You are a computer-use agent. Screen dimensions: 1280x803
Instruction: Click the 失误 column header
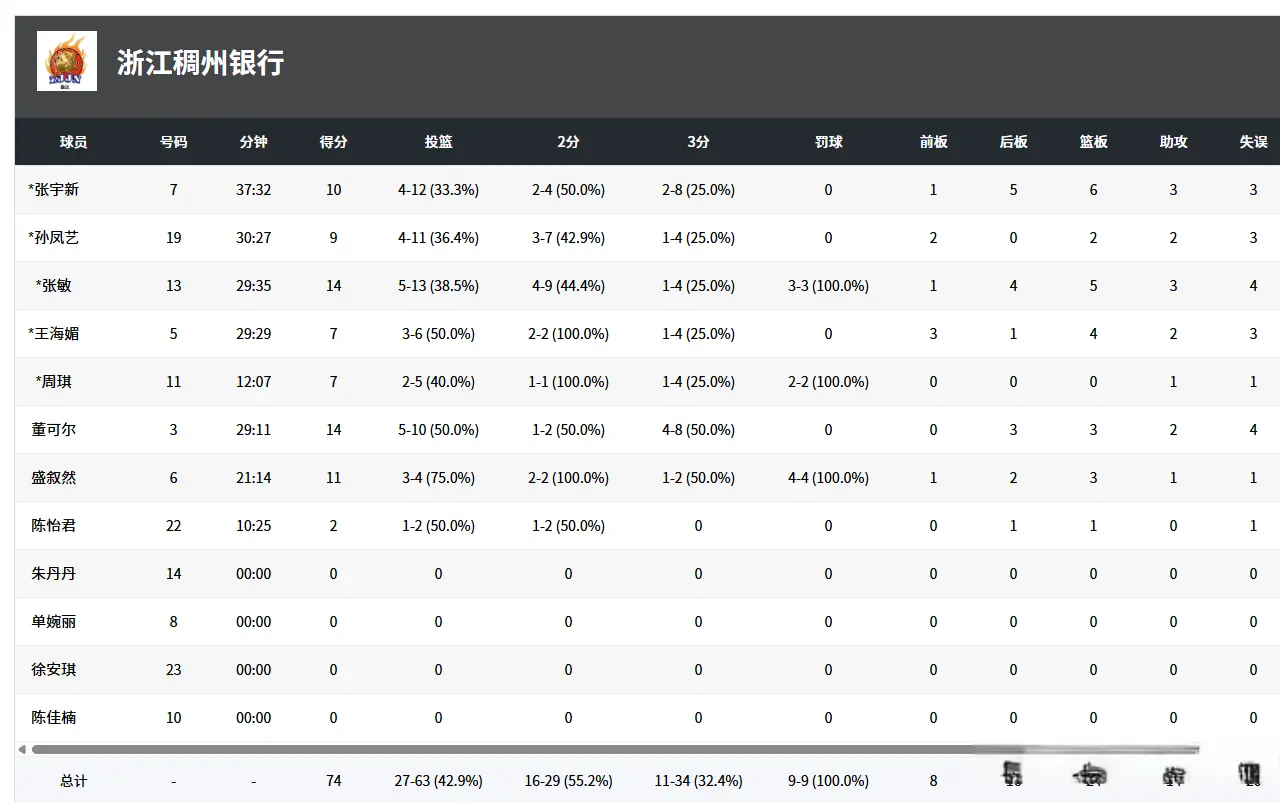(x=1253, y=142)
